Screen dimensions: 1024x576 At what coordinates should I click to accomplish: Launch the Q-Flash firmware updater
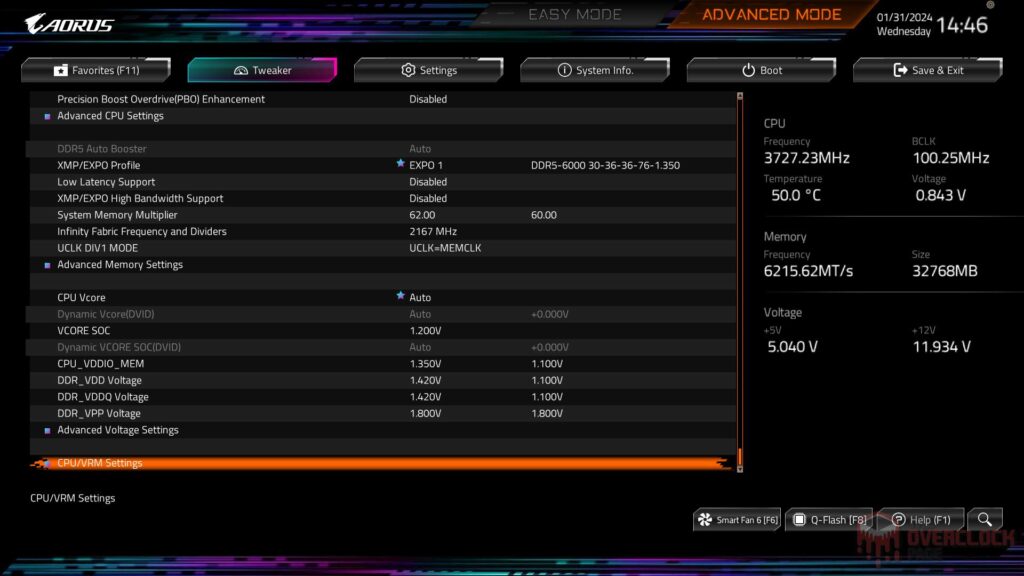point(830,519)
